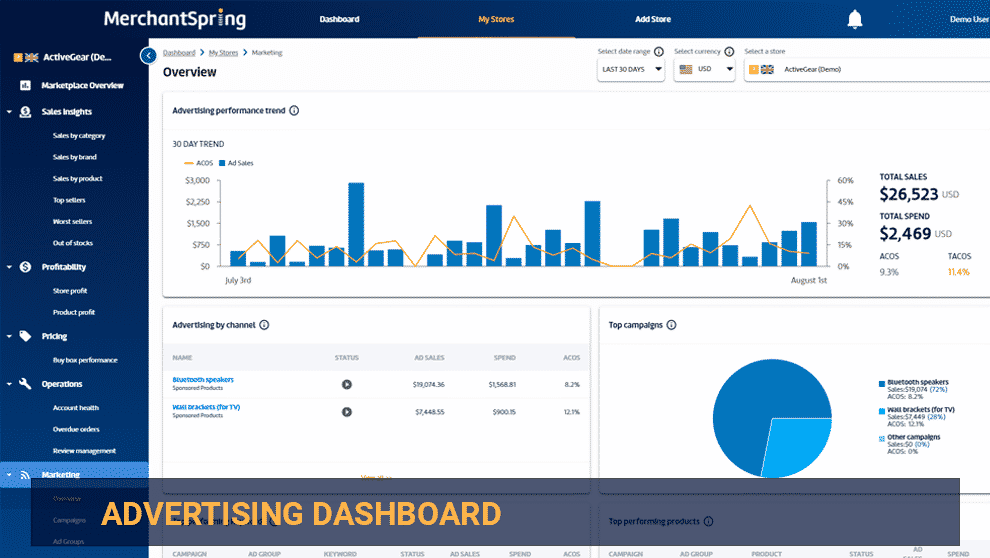Collapse the Pricing section arrow
The height and width of the screenshot is (558, 990).
[x=9, y=336]
